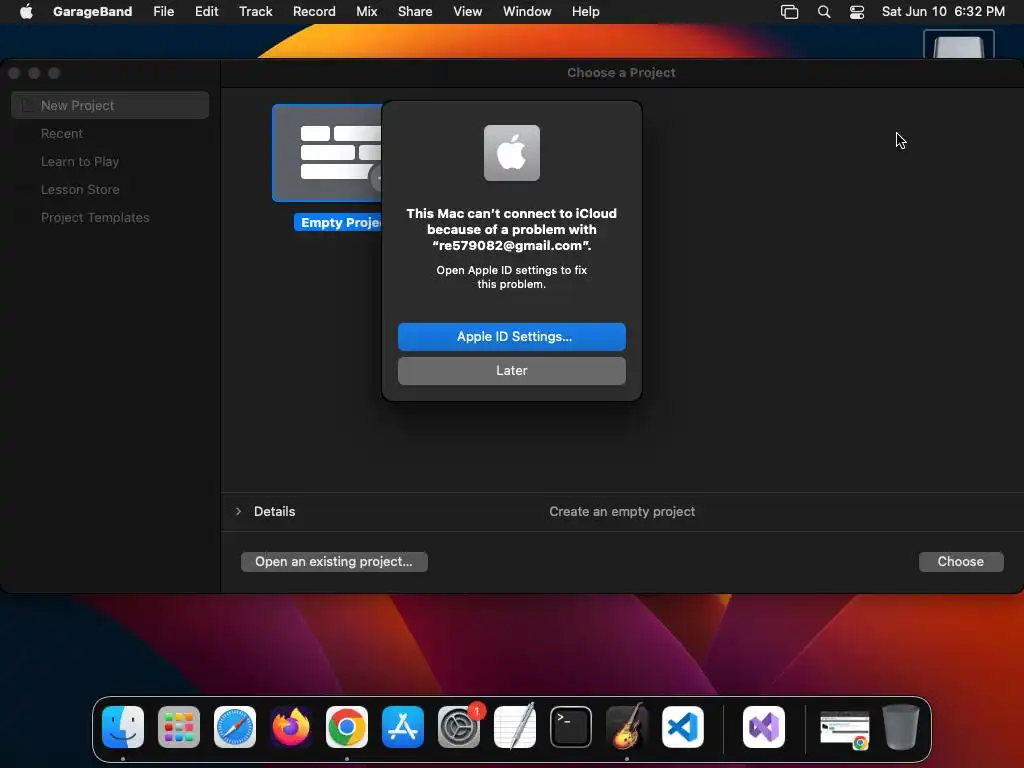Image resolution: width=1024 pixels, height=768 pixels.
Task: Click the Stage Manager icon in menu bar
Action: click(790, 12)
